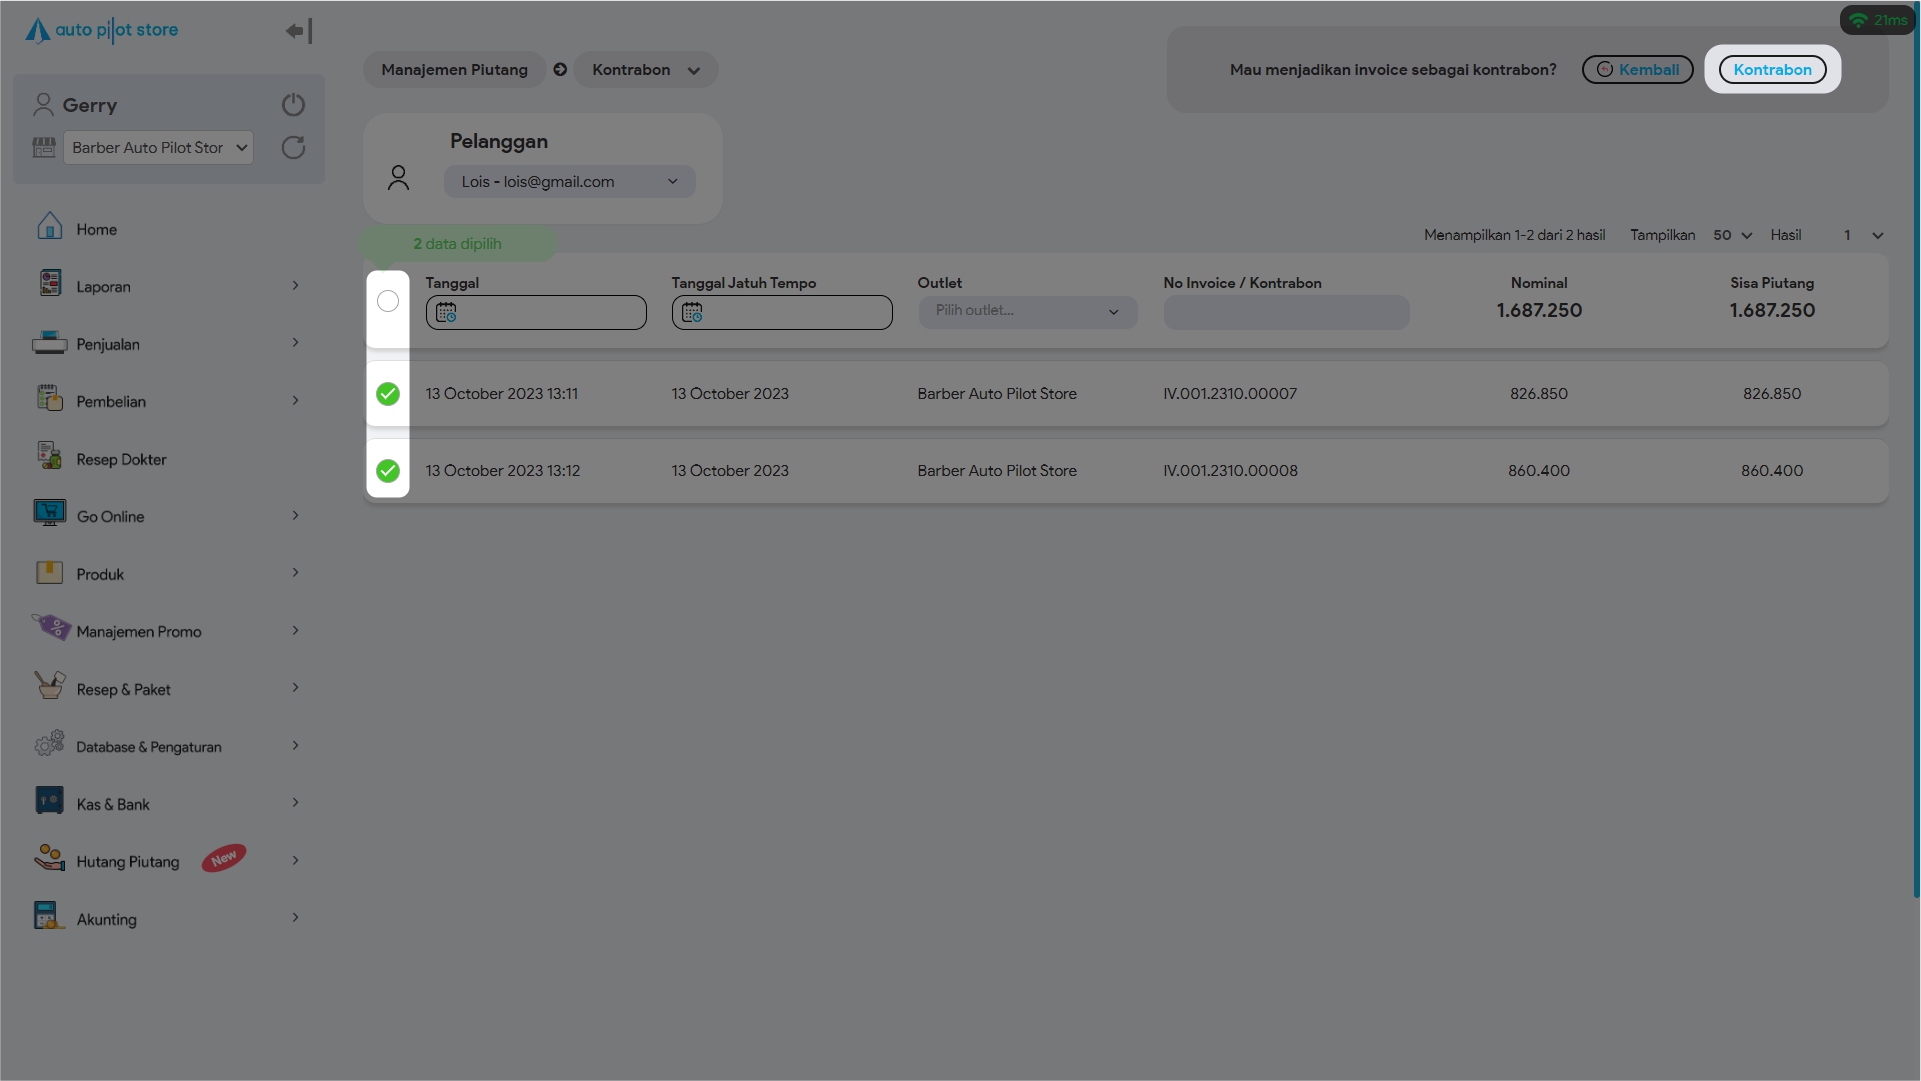The image size is (1921, 1081).
Task: Click the Kas & Bank safe icon
Action: [x=49, y=801]
